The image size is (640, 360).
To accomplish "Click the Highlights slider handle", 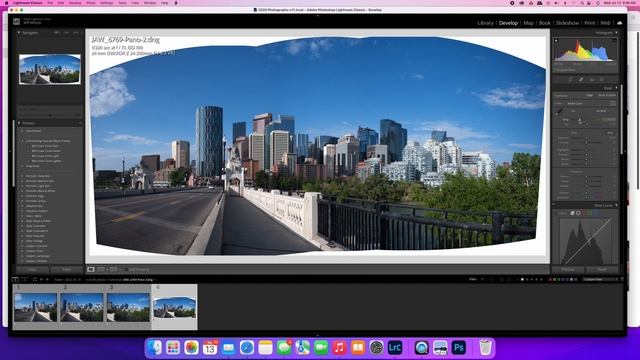I will [587, 150].
